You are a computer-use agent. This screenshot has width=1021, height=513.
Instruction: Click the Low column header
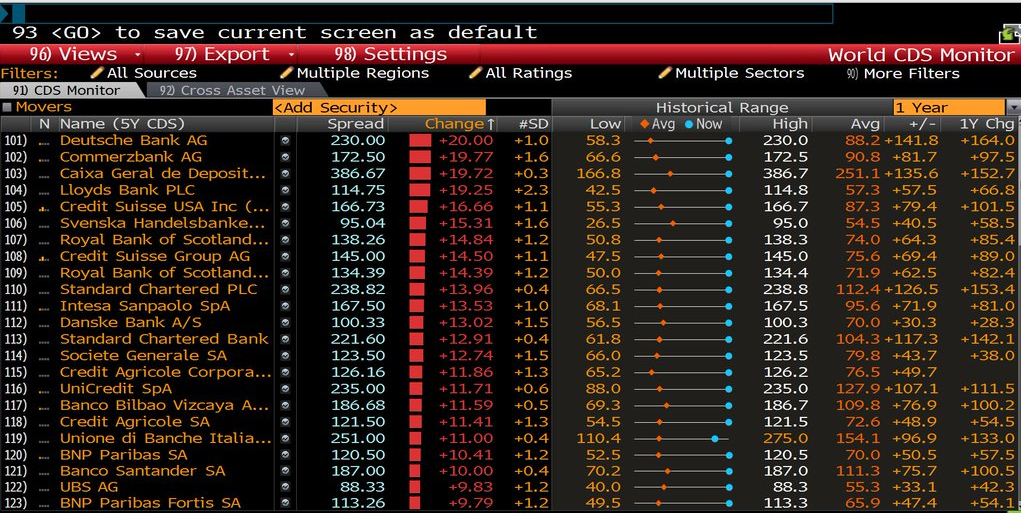605,124
